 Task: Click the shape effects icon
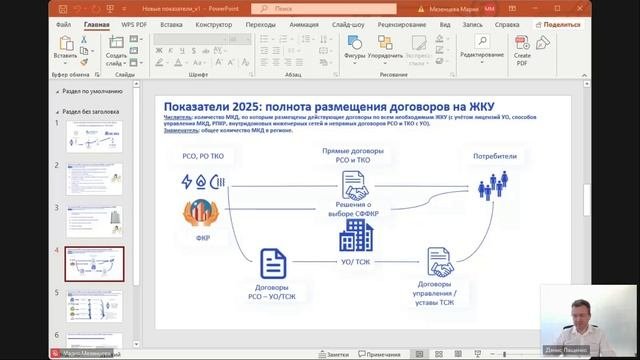point(440,61)
